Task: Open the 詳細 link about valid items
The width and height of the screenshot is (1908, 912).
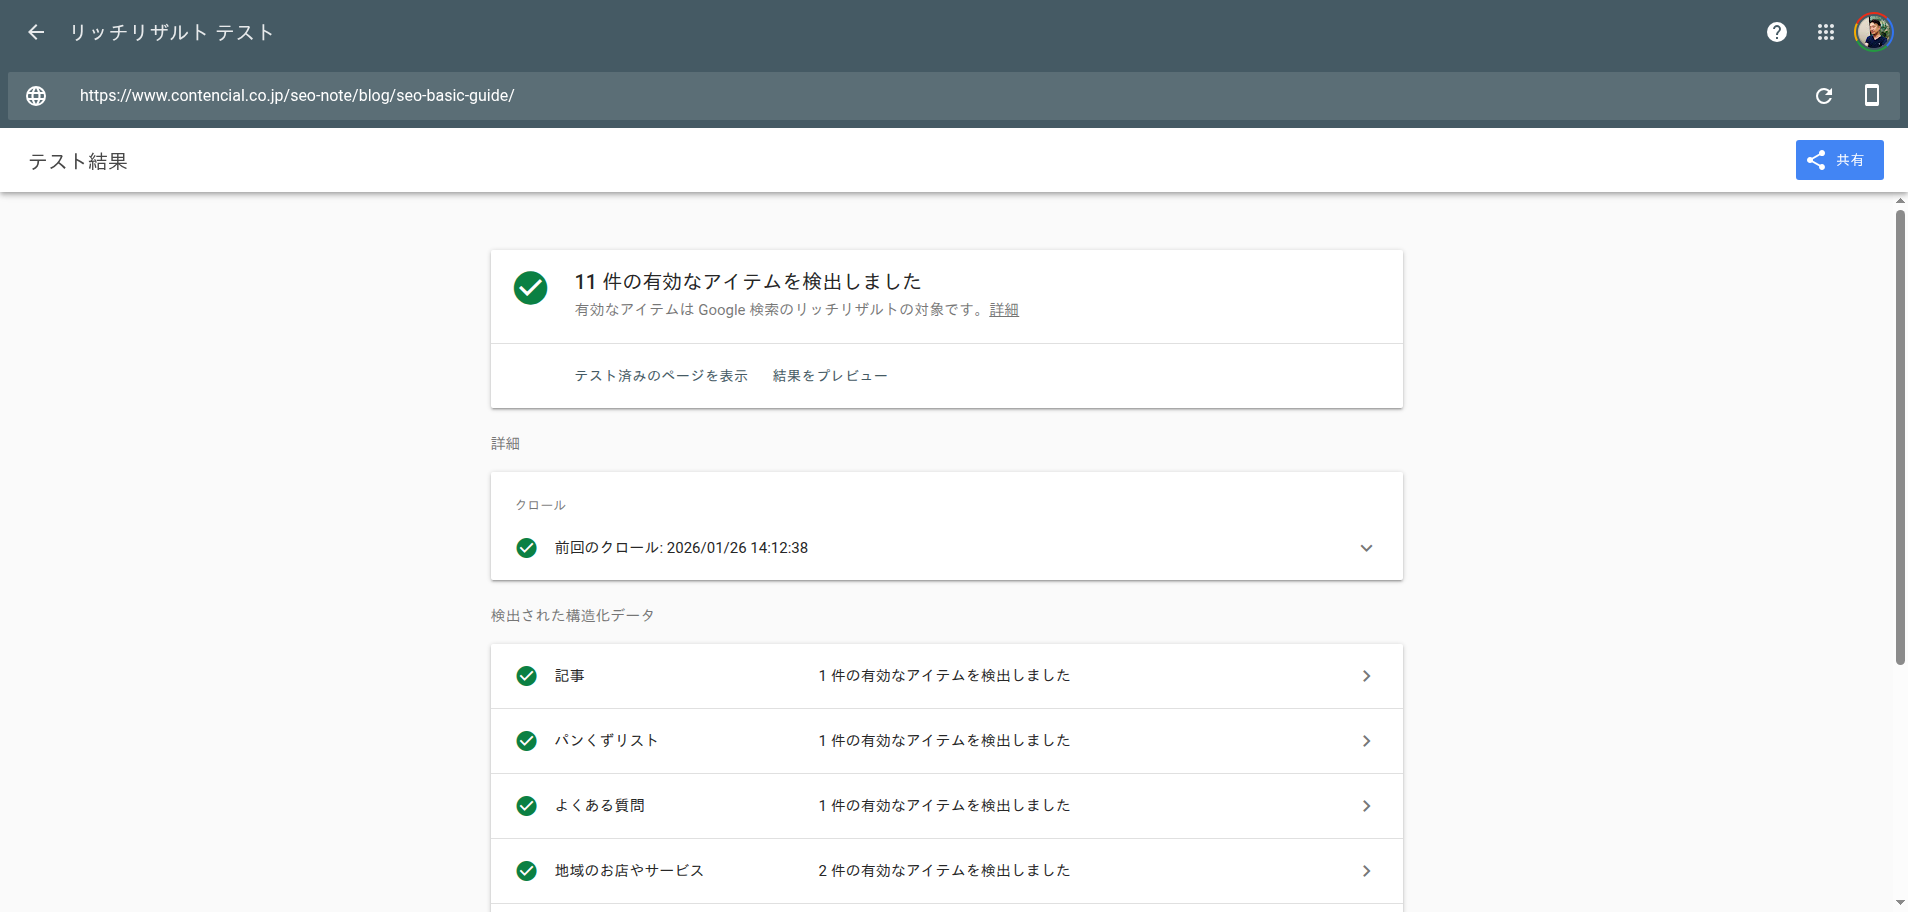Action: coord(1003,310)
